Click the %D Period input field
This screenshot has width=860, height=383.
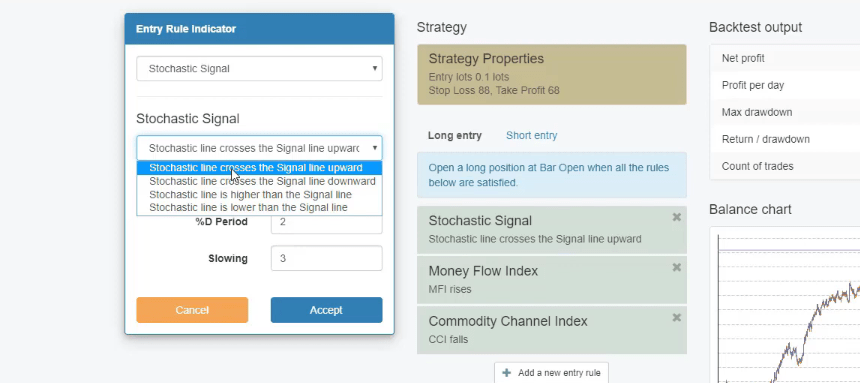tap(326, 223)
